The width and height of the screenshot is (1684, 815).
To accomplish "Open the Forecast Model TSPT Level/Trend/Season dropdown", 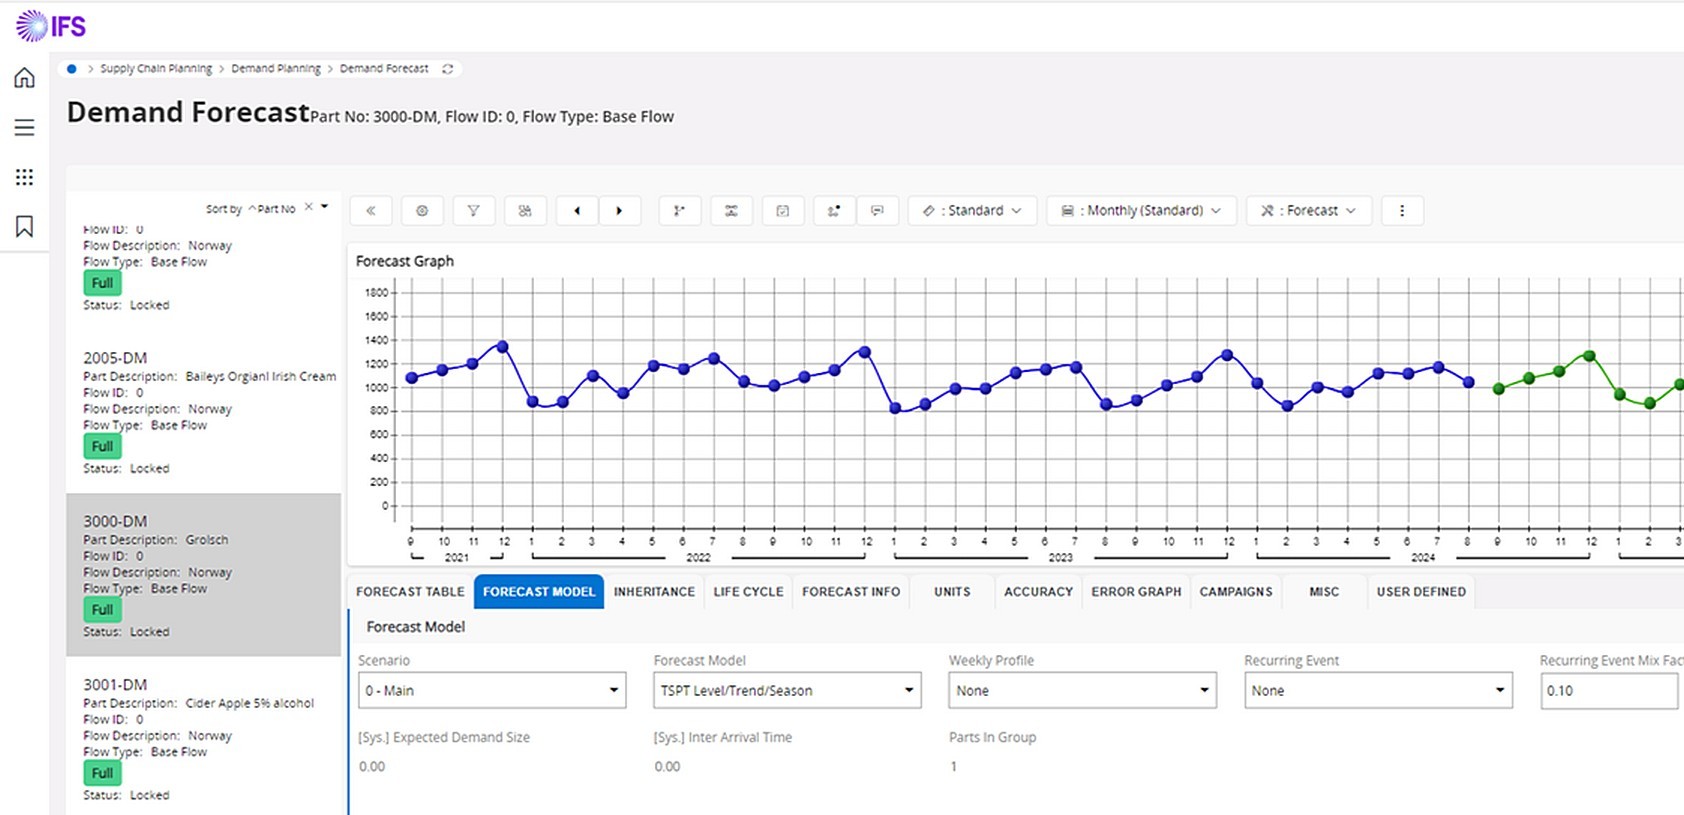I will 786,690.
